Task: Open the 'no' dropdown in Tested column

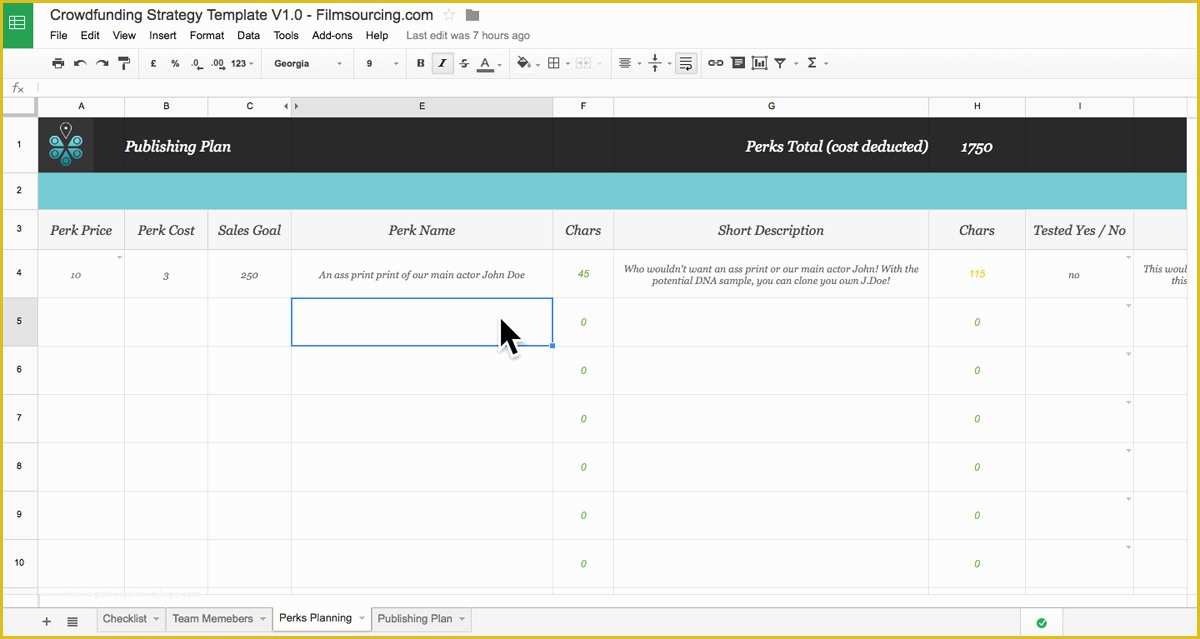Action: click(x=1128, y=258)
